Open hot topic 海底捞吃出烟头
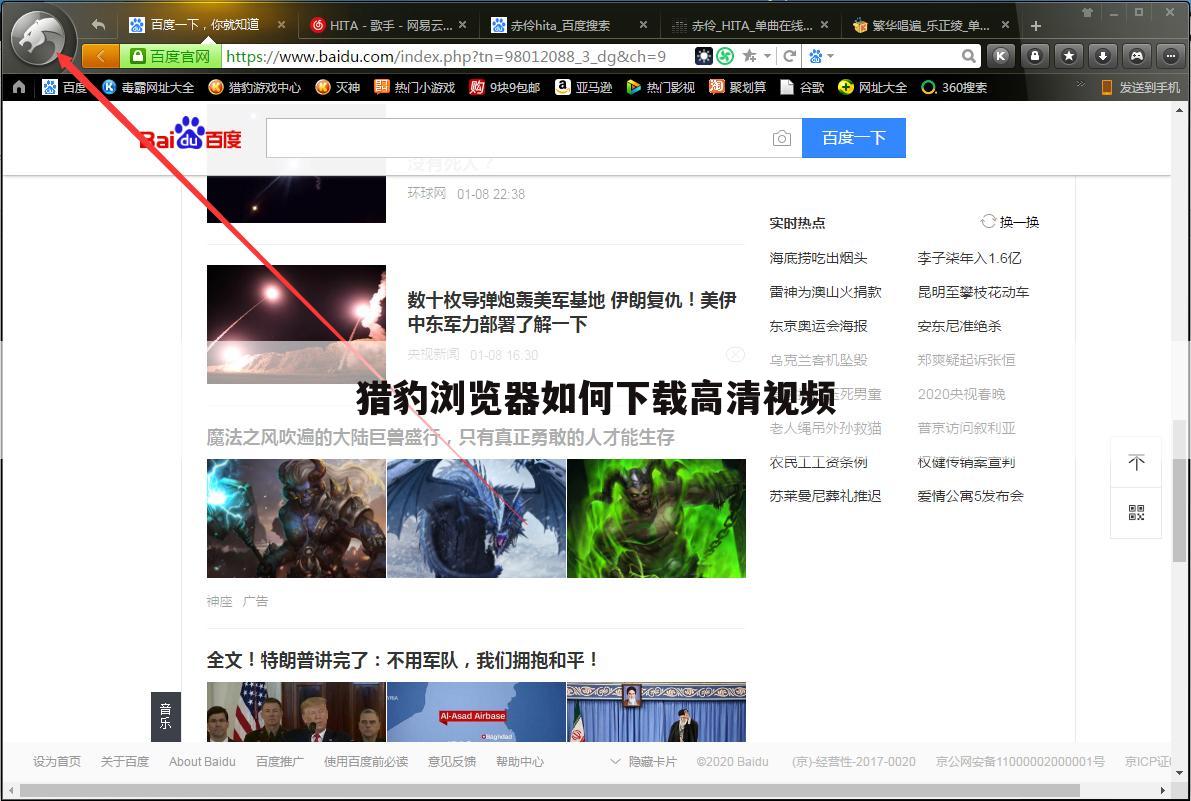Viewport: 1191px width, 801px height. click(x=818, y=258)
